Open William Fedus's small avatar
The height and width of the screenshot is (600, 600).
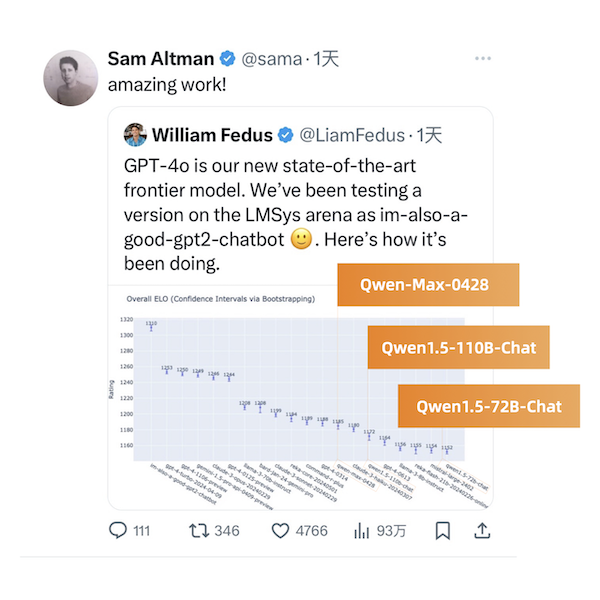pos(134,135)
